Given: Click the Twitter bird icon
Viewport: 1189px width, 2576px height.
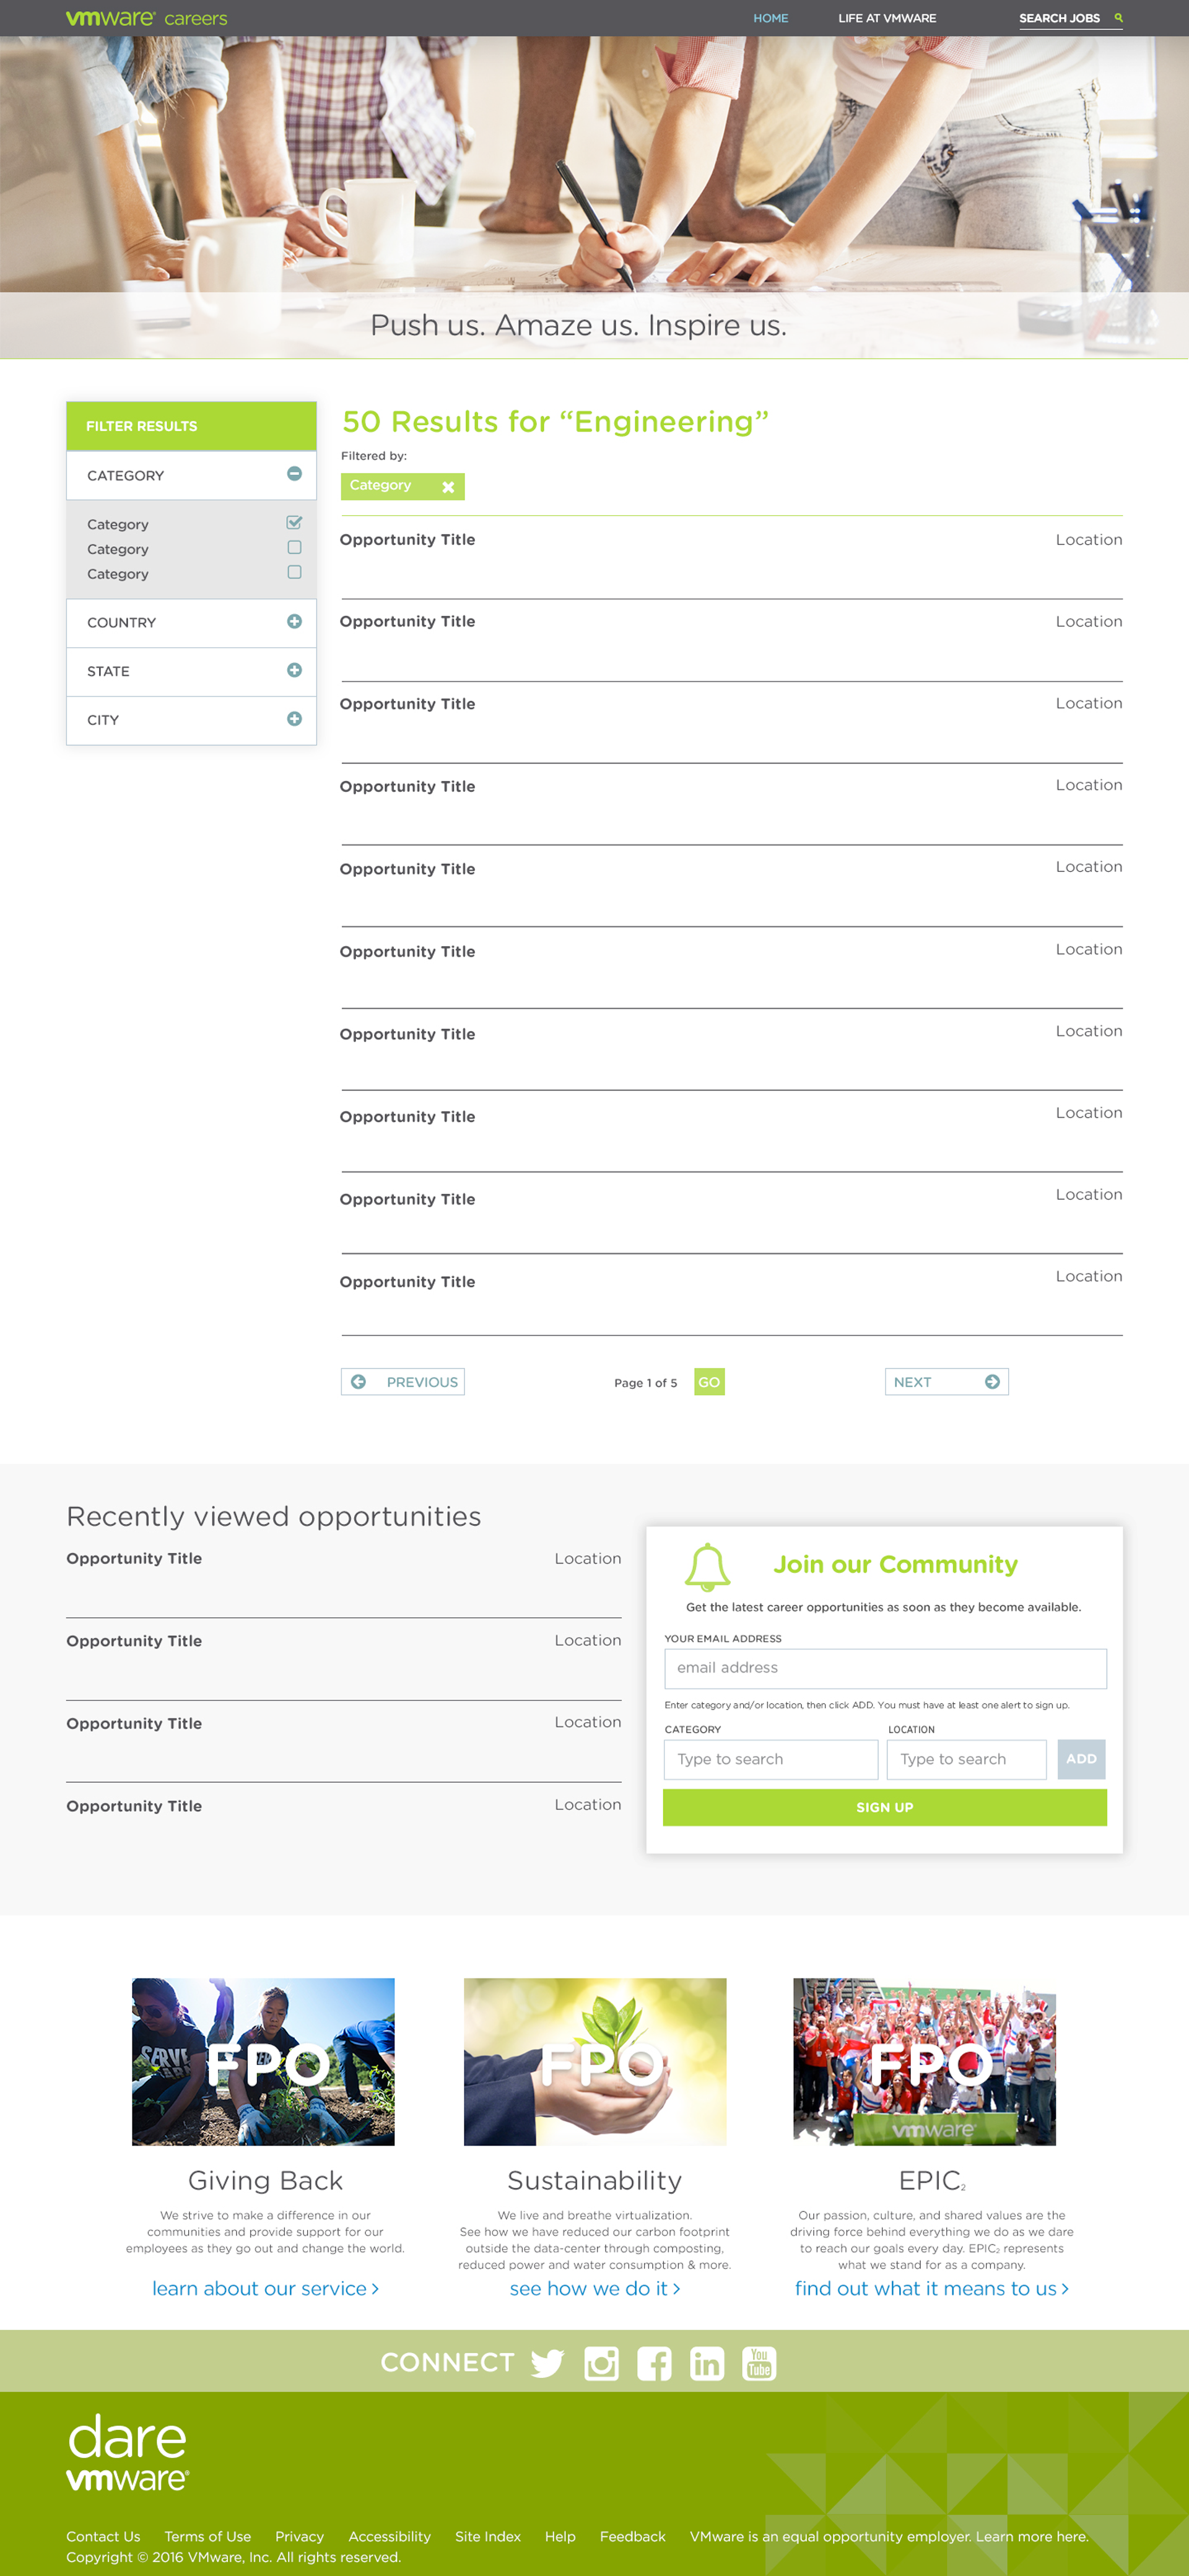Looking at the screenshot, I should click(x=547, y=2363).
